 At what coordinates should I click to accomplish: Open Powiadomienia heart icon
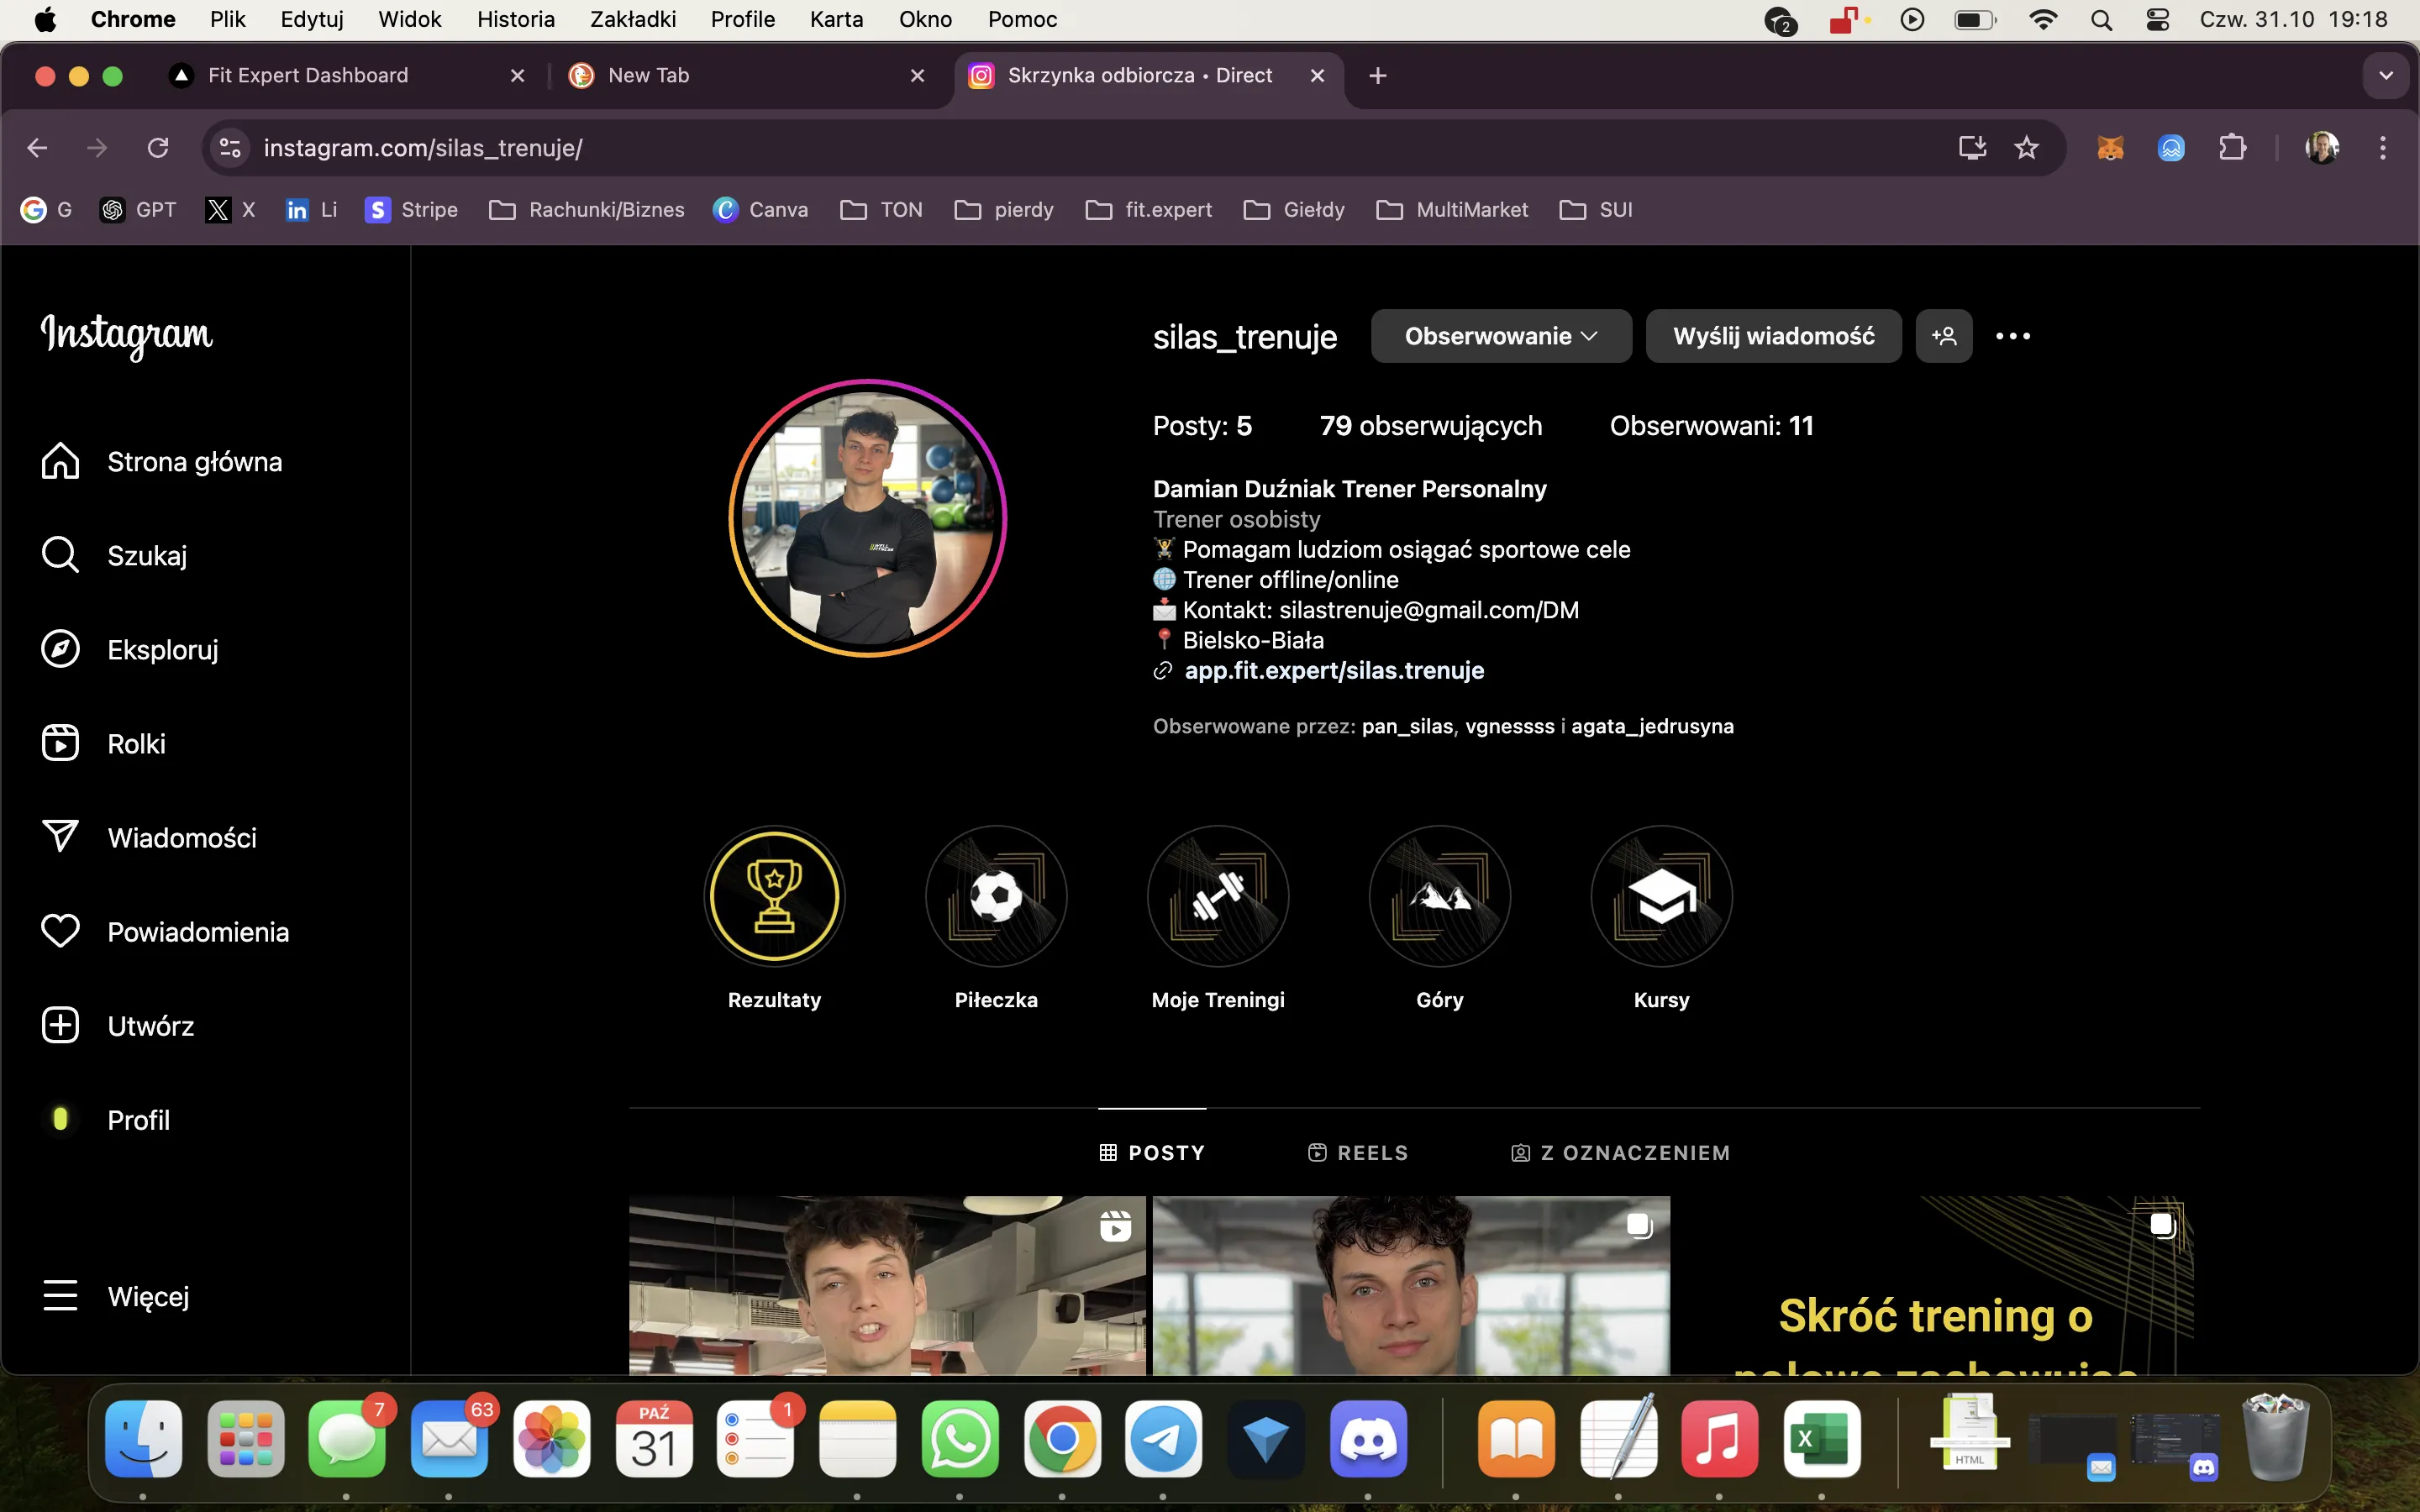(x=60, y=931)
